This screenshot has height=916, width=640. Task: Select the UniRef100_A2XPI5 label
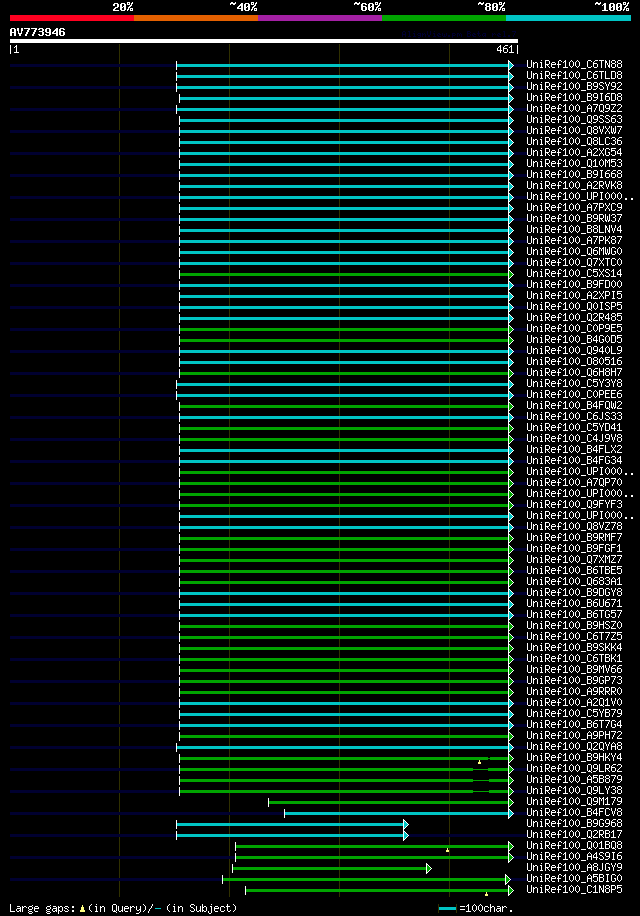coord(574,296)
